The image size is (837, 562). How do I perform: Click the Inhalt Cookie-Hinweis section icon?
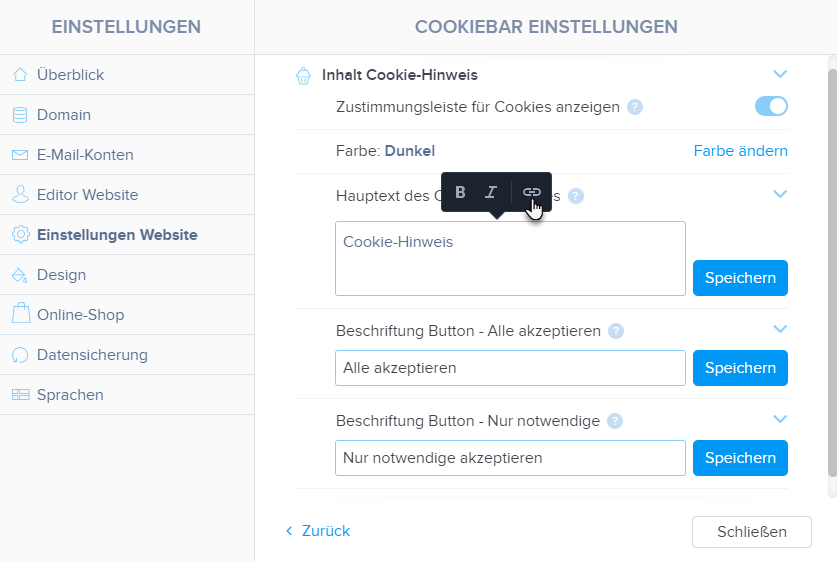303,75
